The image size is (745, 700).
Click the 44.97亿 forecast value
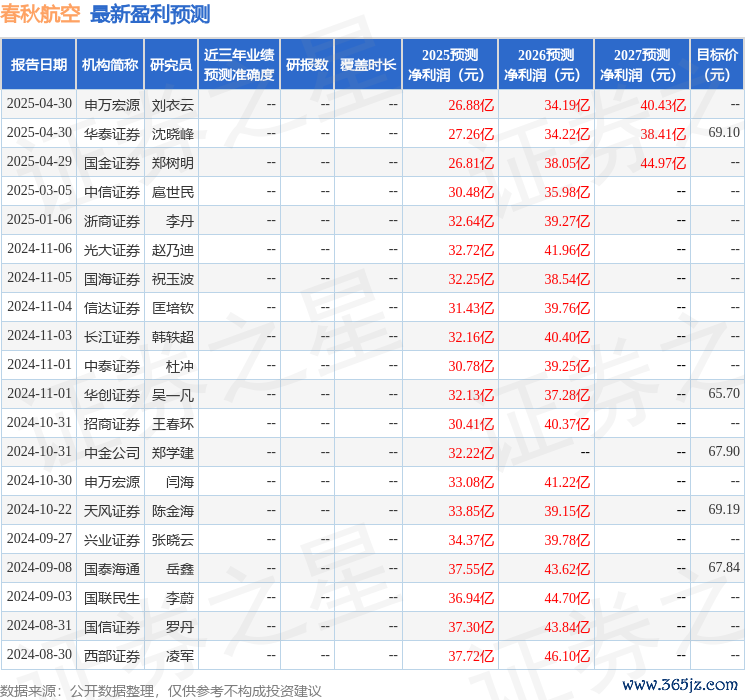tap(663, 163)
